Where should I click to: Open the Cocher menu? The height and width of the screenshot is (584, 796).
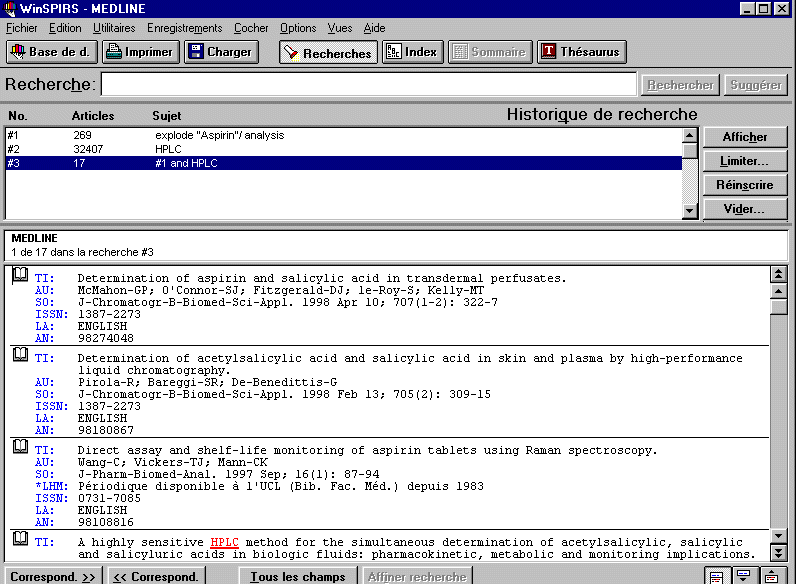click(251, 28)
